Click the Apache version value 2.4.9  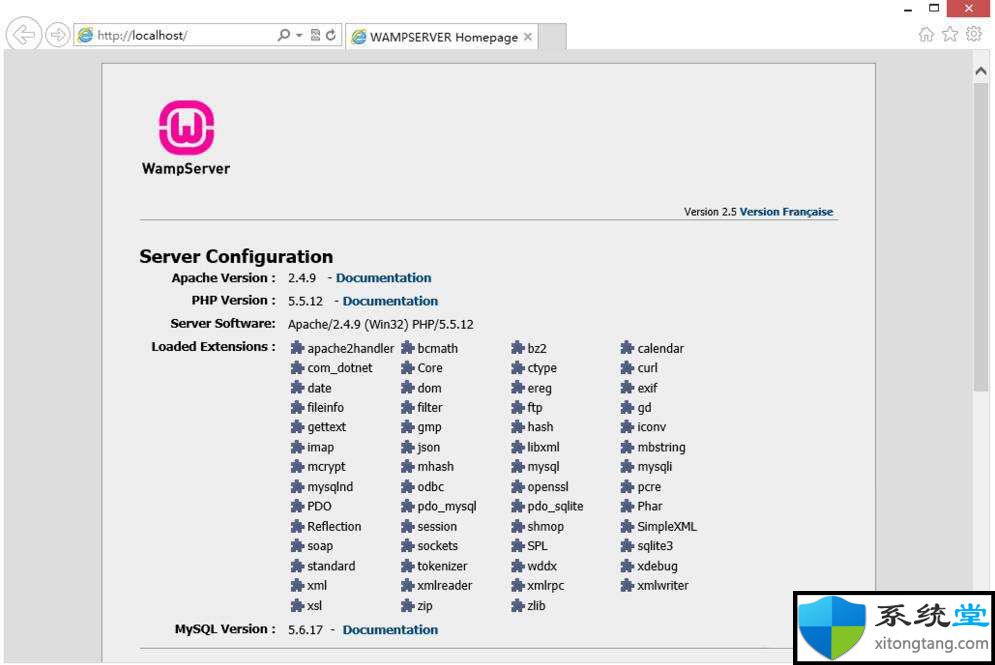point(301,278)
